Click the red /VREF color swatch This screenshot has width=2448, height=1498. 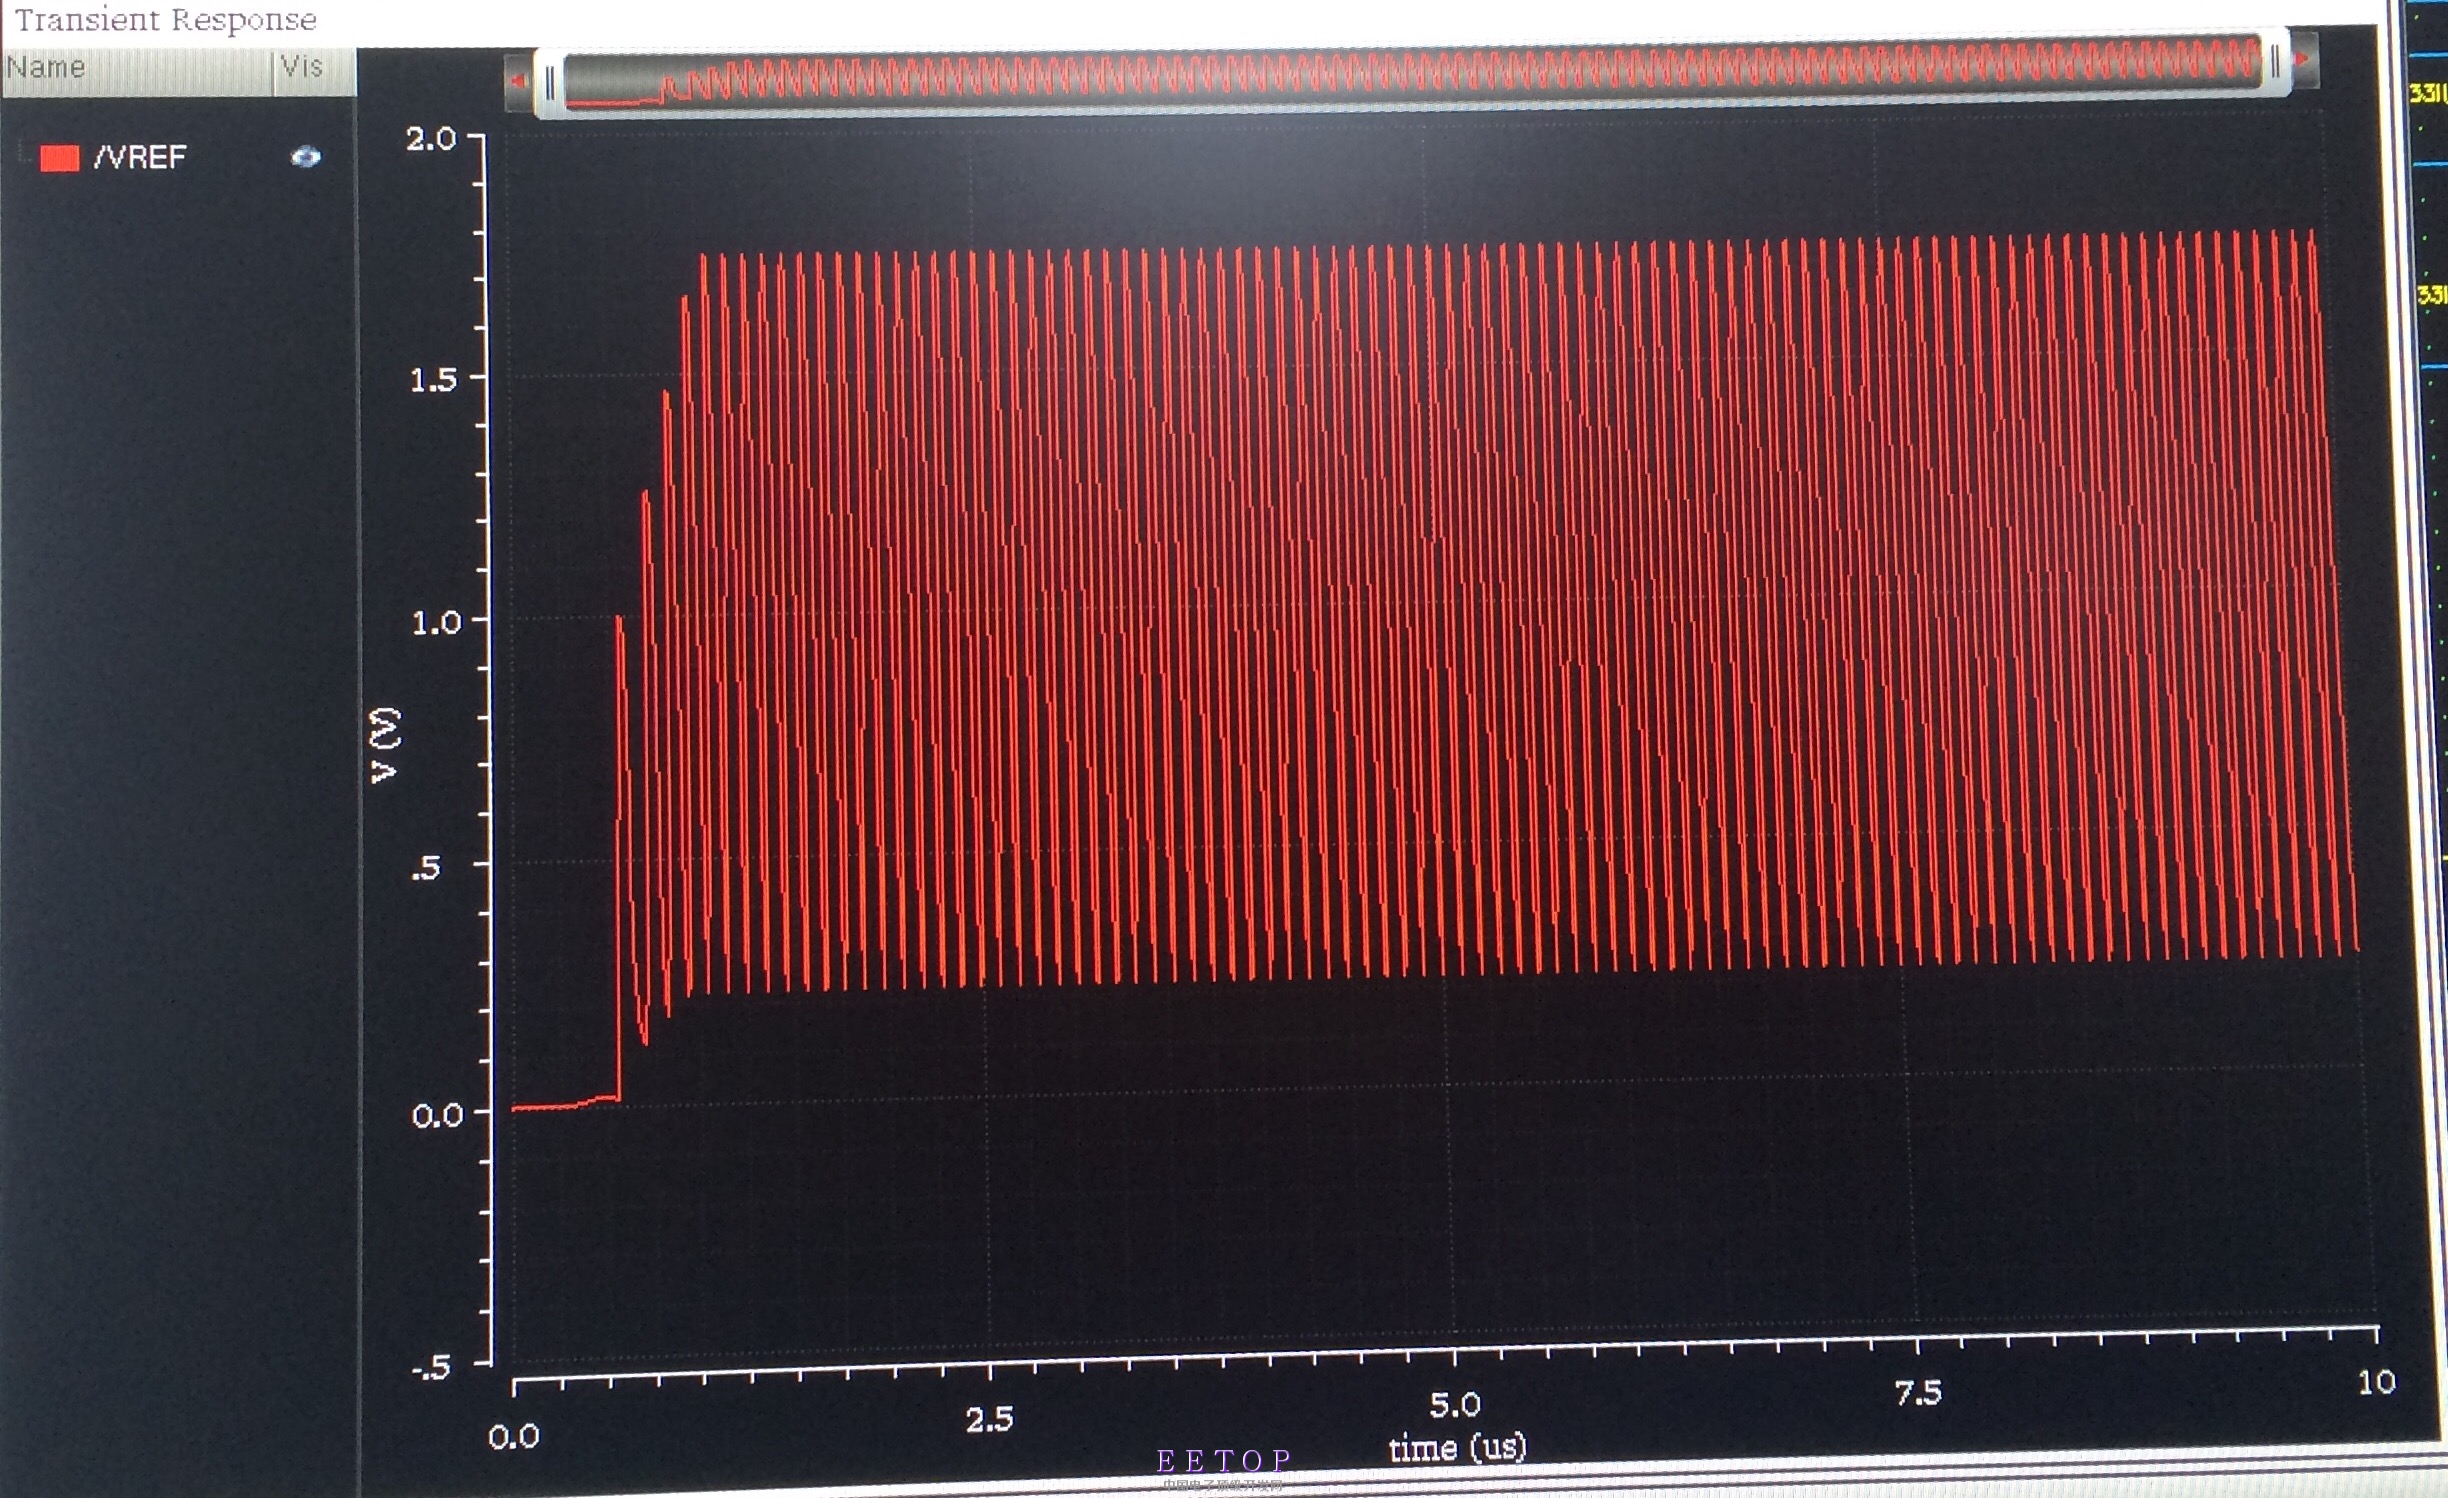pyautogui.click(x=59, y=158)
